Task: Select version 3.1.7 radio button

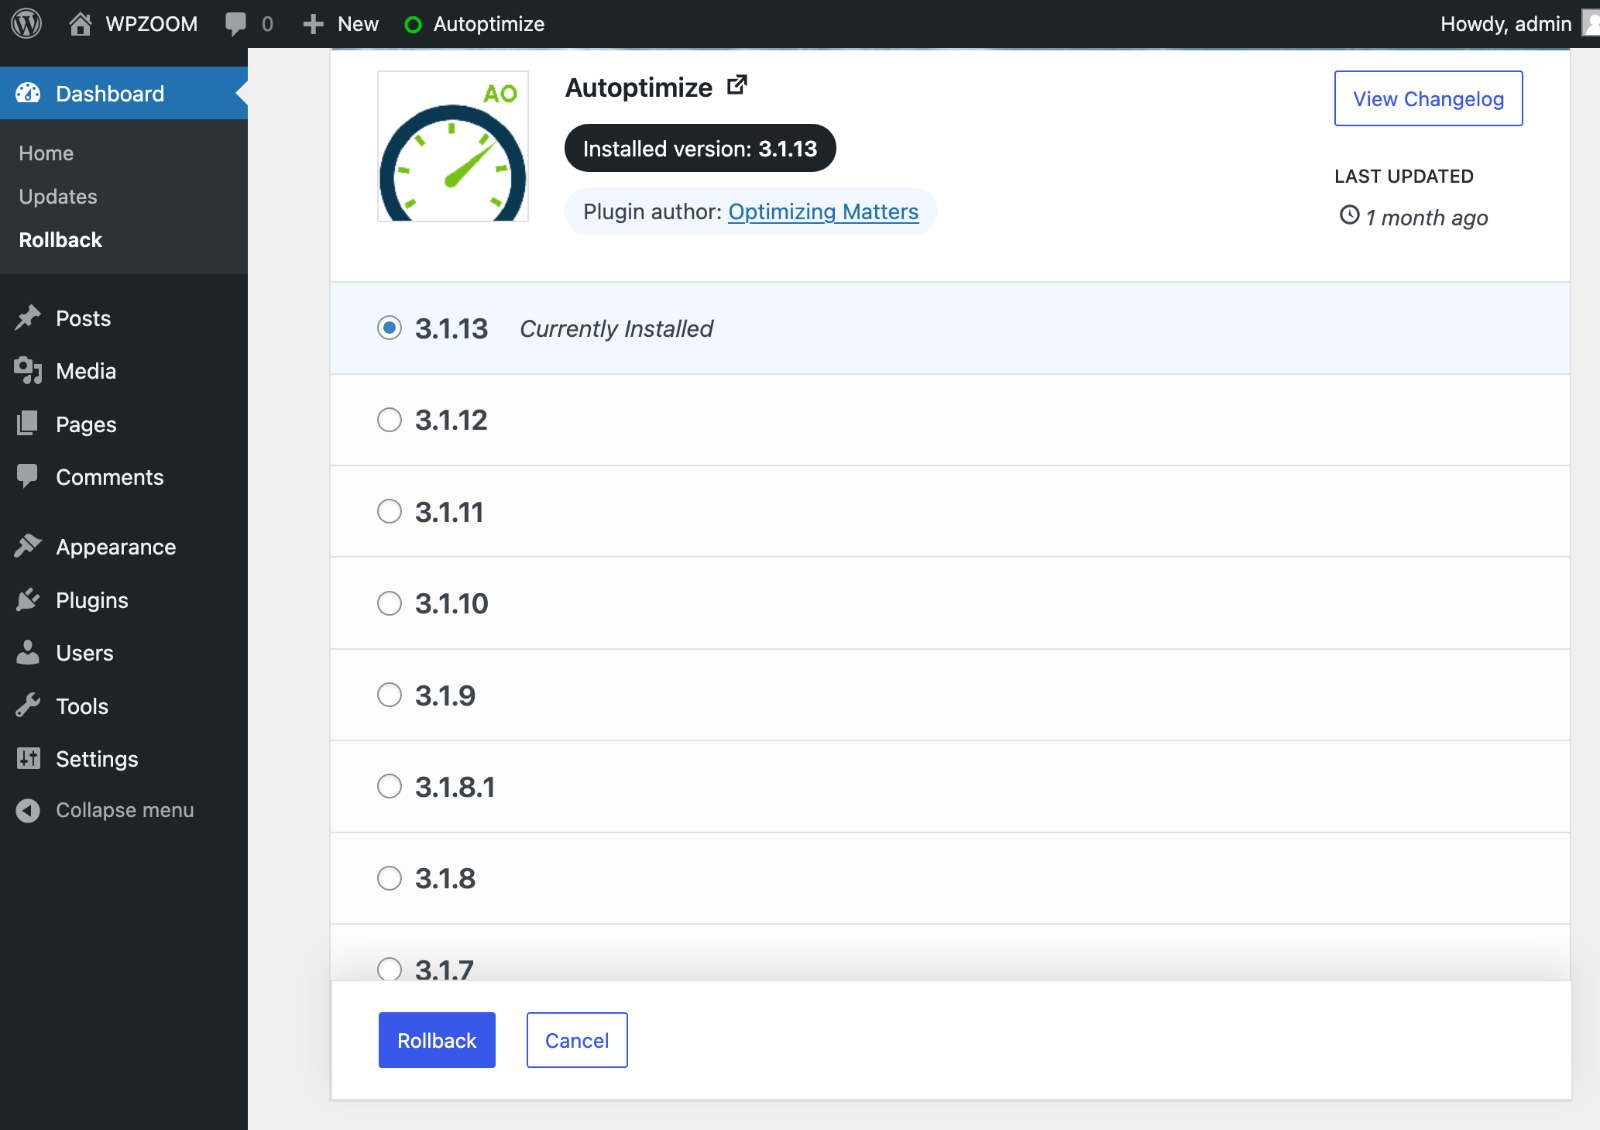Action: pos(389,969)
